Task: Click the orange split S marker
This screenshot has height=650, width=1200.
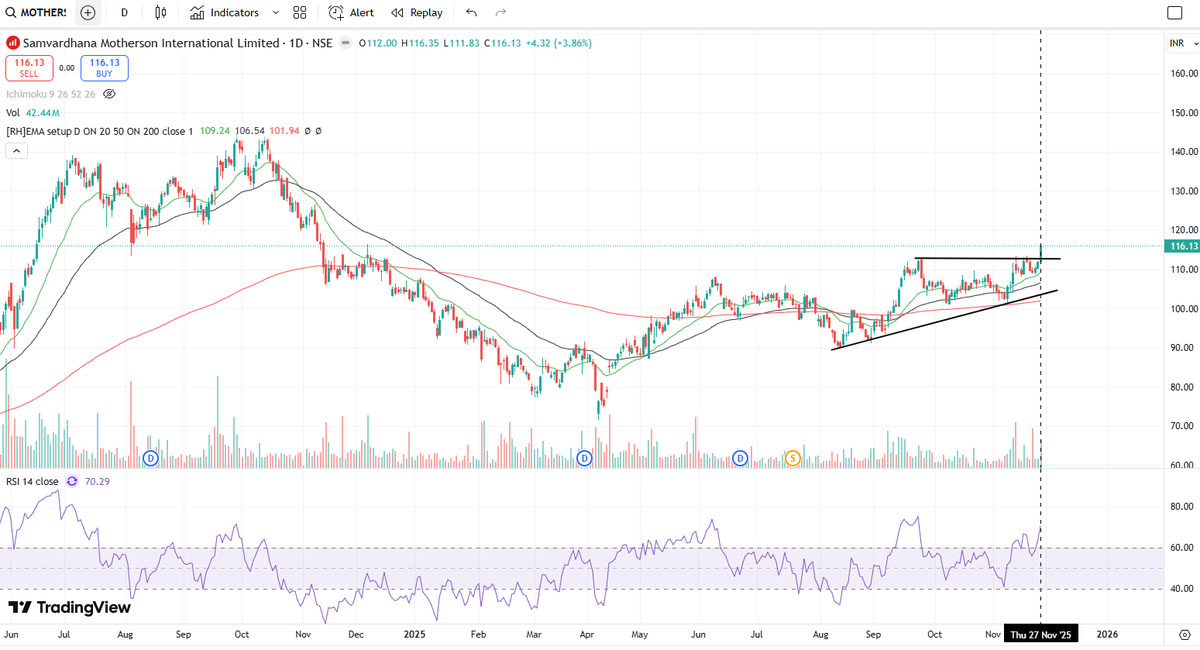Action: 793,458
